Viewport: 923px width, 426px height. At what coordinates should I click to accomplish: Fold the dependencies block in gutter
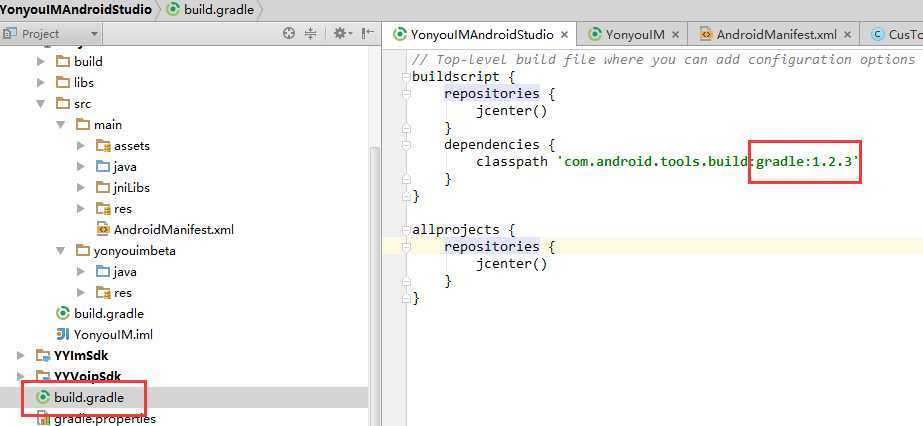click(x=406, y=145)
